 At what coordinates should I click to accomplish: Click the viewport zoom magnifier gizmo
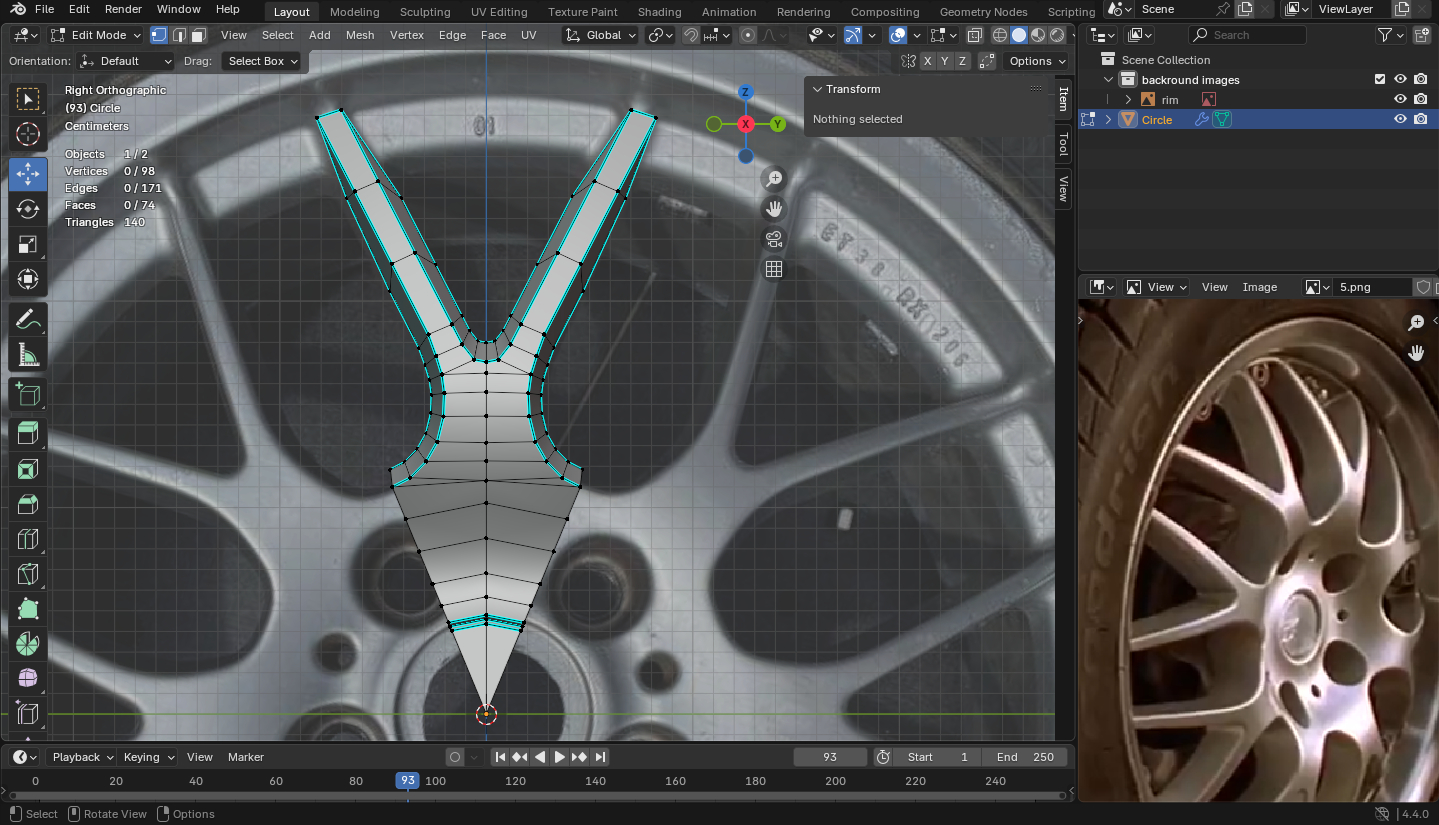pos(773,179)
